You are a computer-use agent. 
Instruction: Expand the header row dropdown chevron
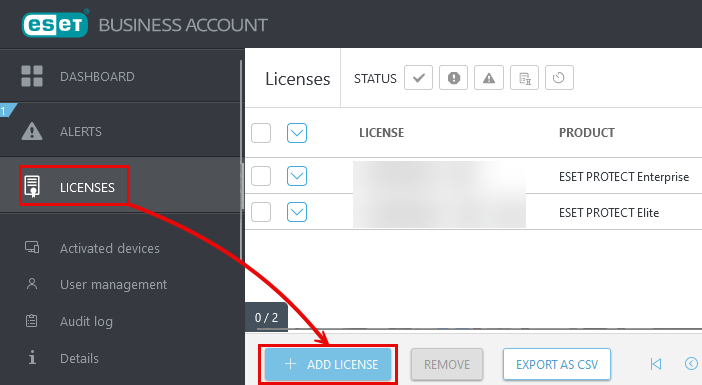[297, 133]
